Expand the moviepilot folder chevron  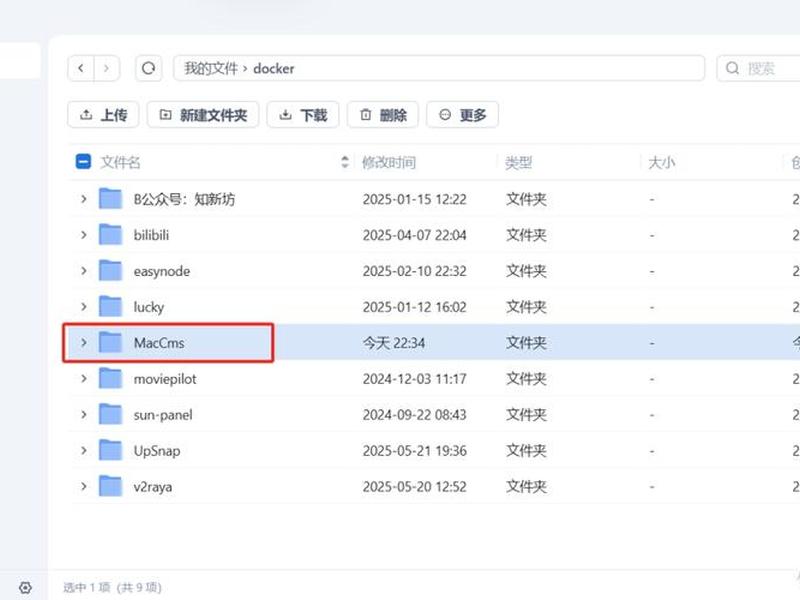[84, 379]
